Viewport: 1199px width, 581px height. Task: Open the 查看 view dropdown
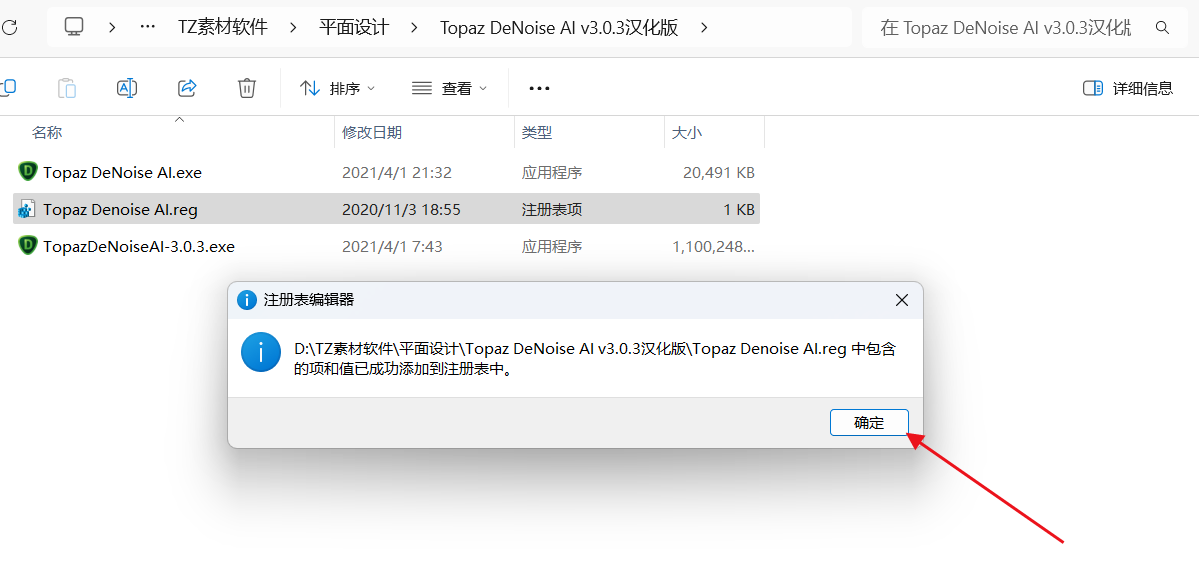click(450, 88)
